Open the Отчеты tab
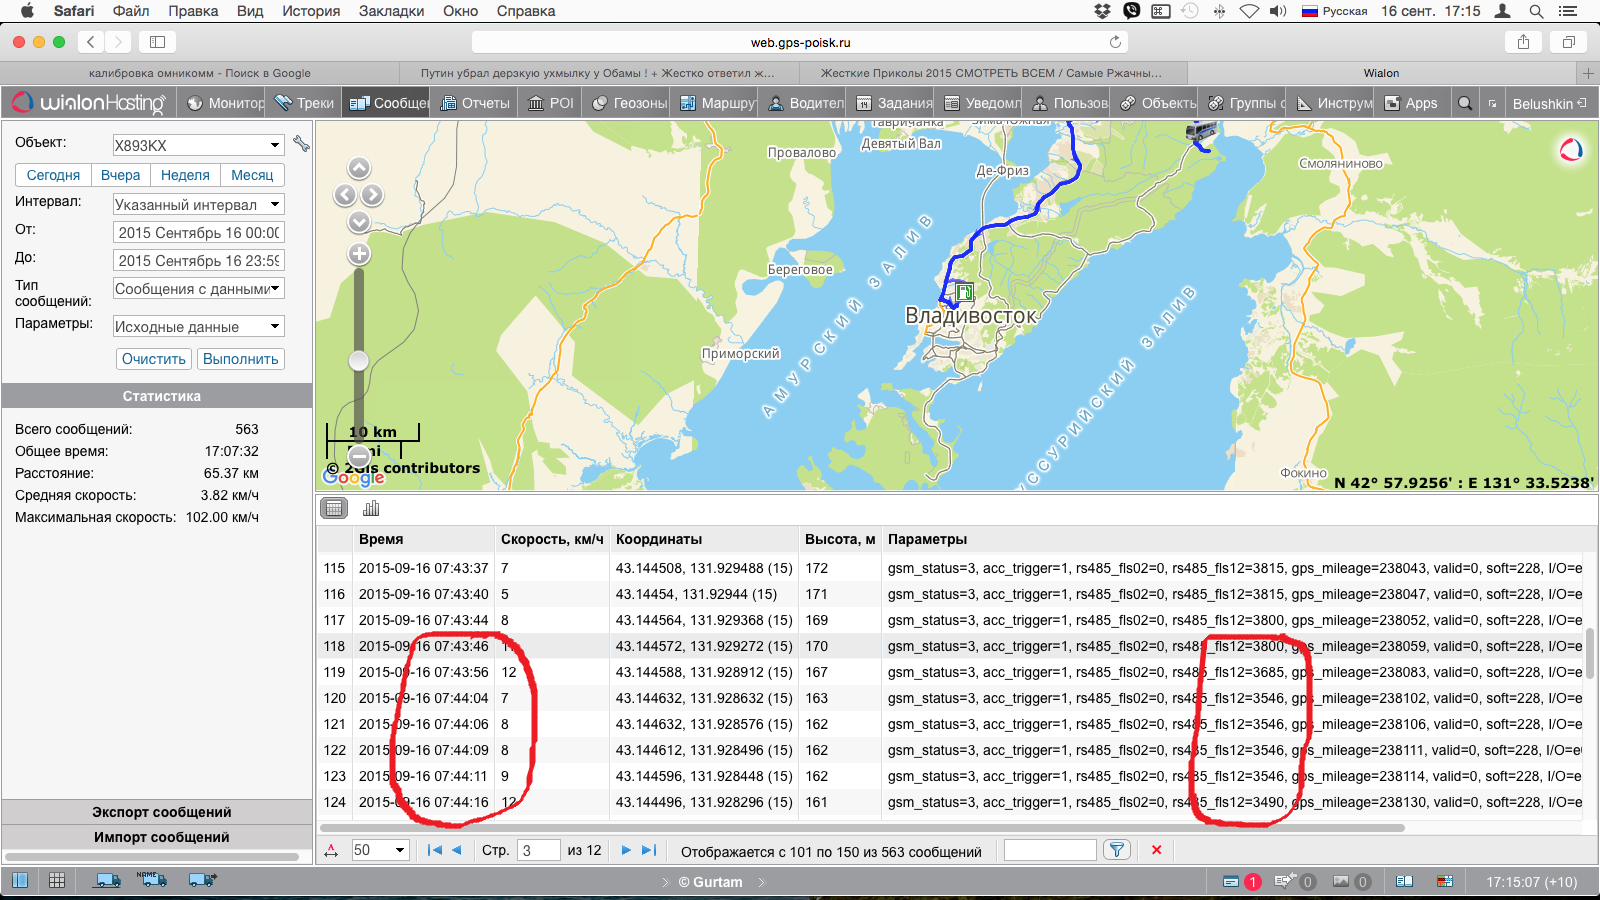The height and width of the screenshot is (900, 1600). click(x=476, y=103)
